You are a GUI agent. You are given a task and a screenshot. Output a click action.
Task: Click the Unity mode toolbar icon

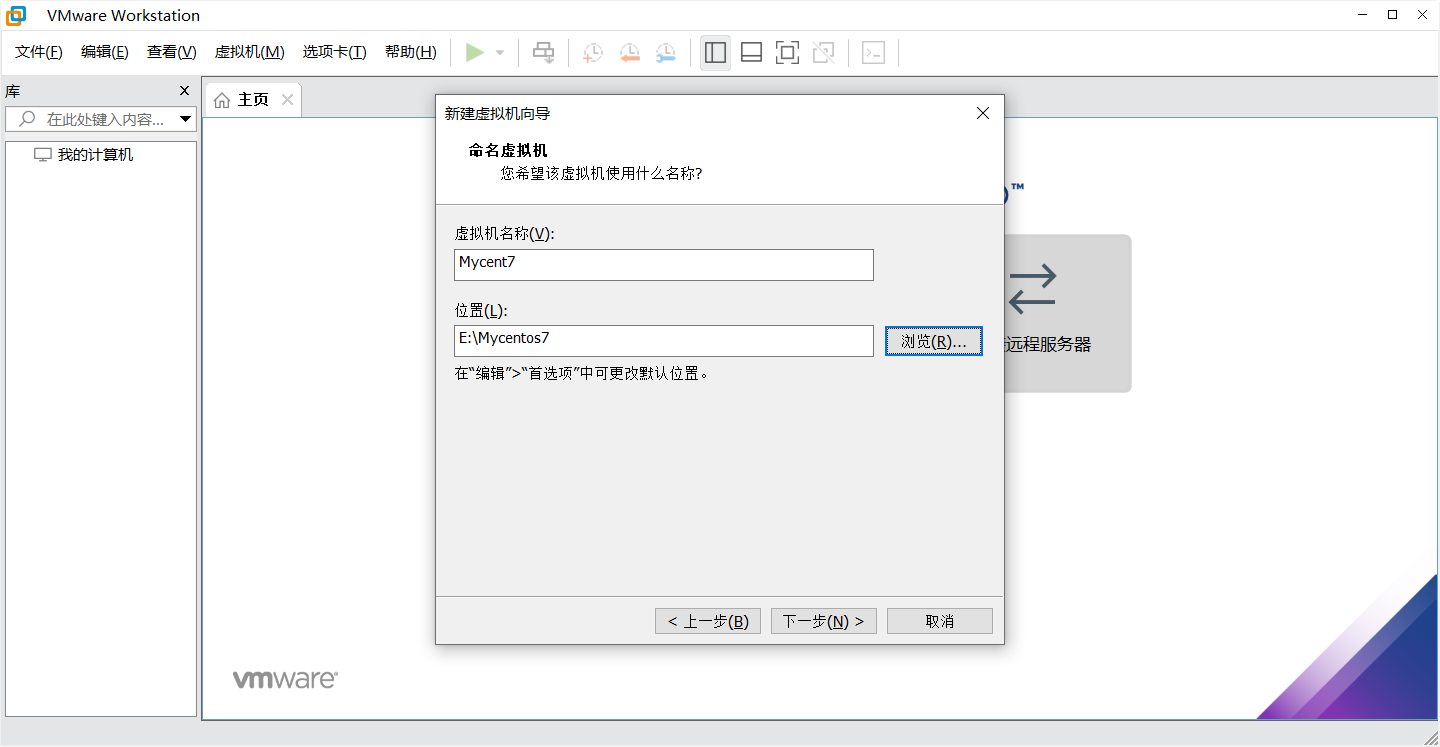click(823, 52)
